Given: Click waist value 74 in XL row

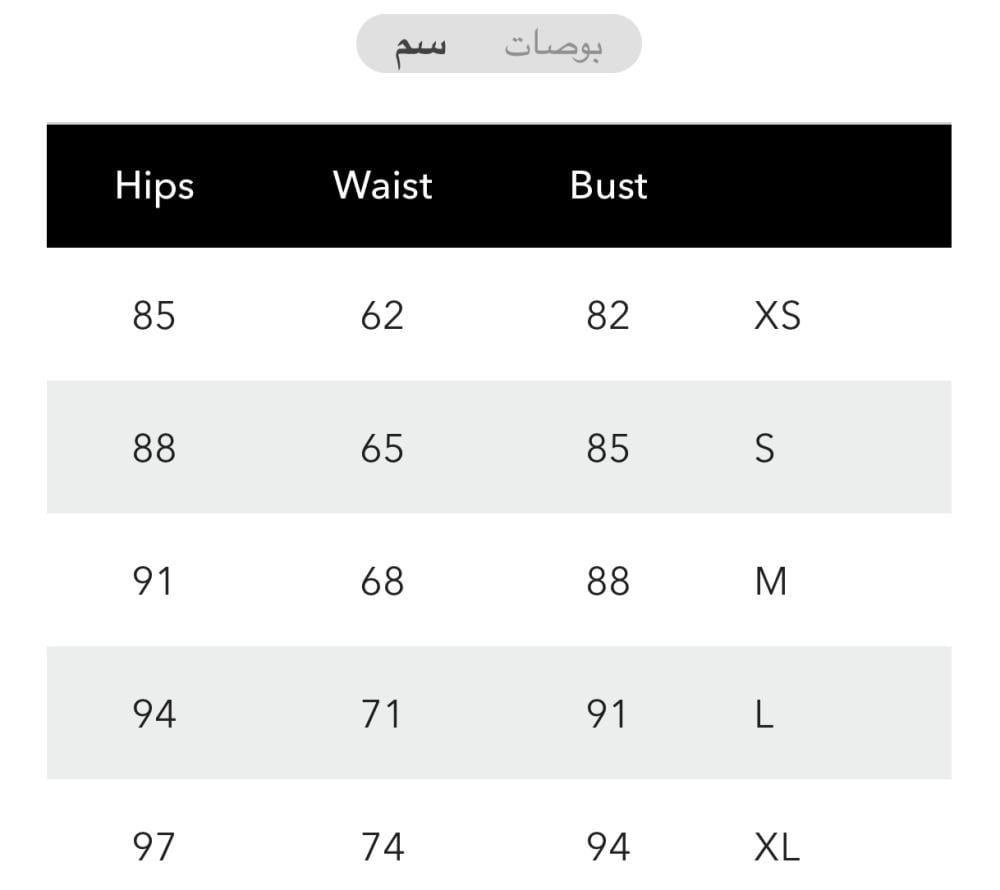Looking at the screenshot, I should coord(382,847).
